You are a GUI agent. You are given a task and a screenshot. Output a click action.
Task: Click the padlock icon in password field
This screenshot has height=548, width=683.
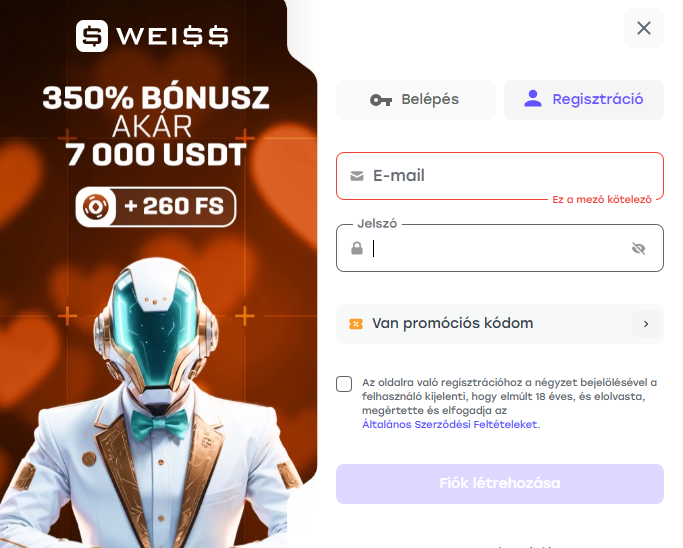[357, 248]
